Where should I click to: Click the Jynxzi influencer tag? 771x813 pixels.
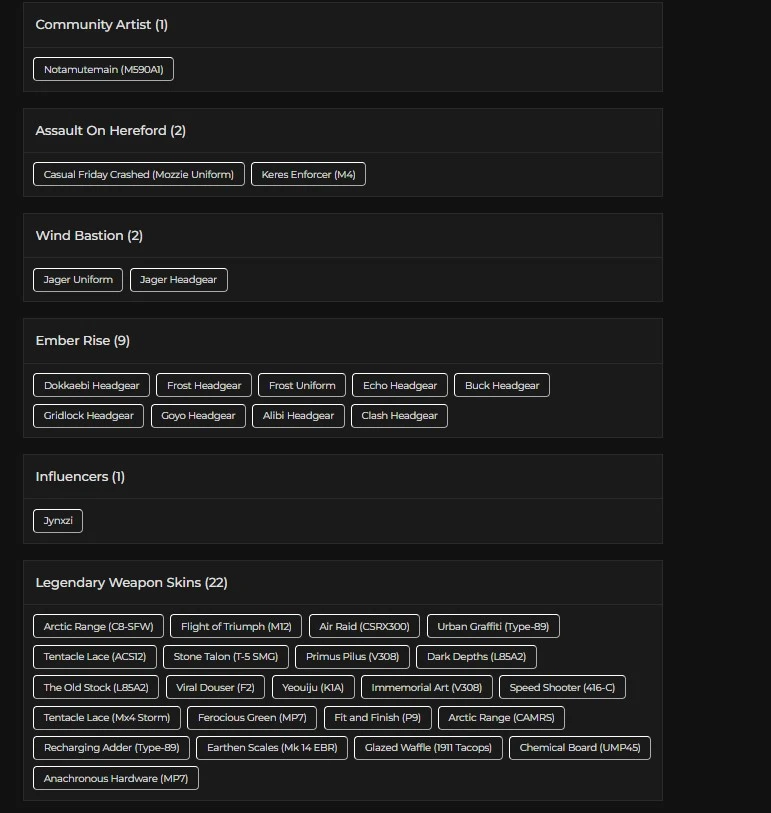pos(58,521)
